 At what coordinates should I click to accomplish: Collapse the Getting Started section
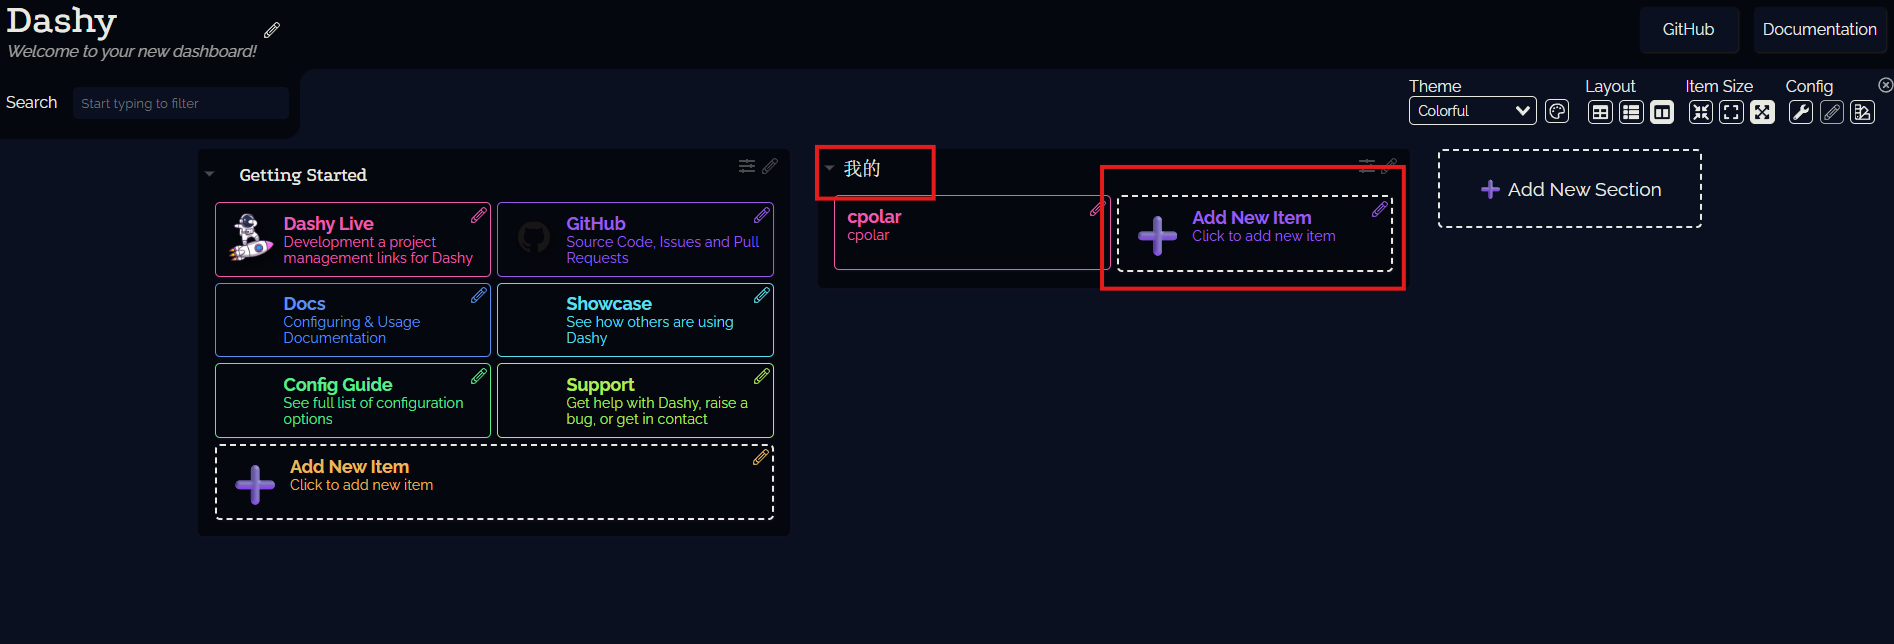[x=210, y=175]
